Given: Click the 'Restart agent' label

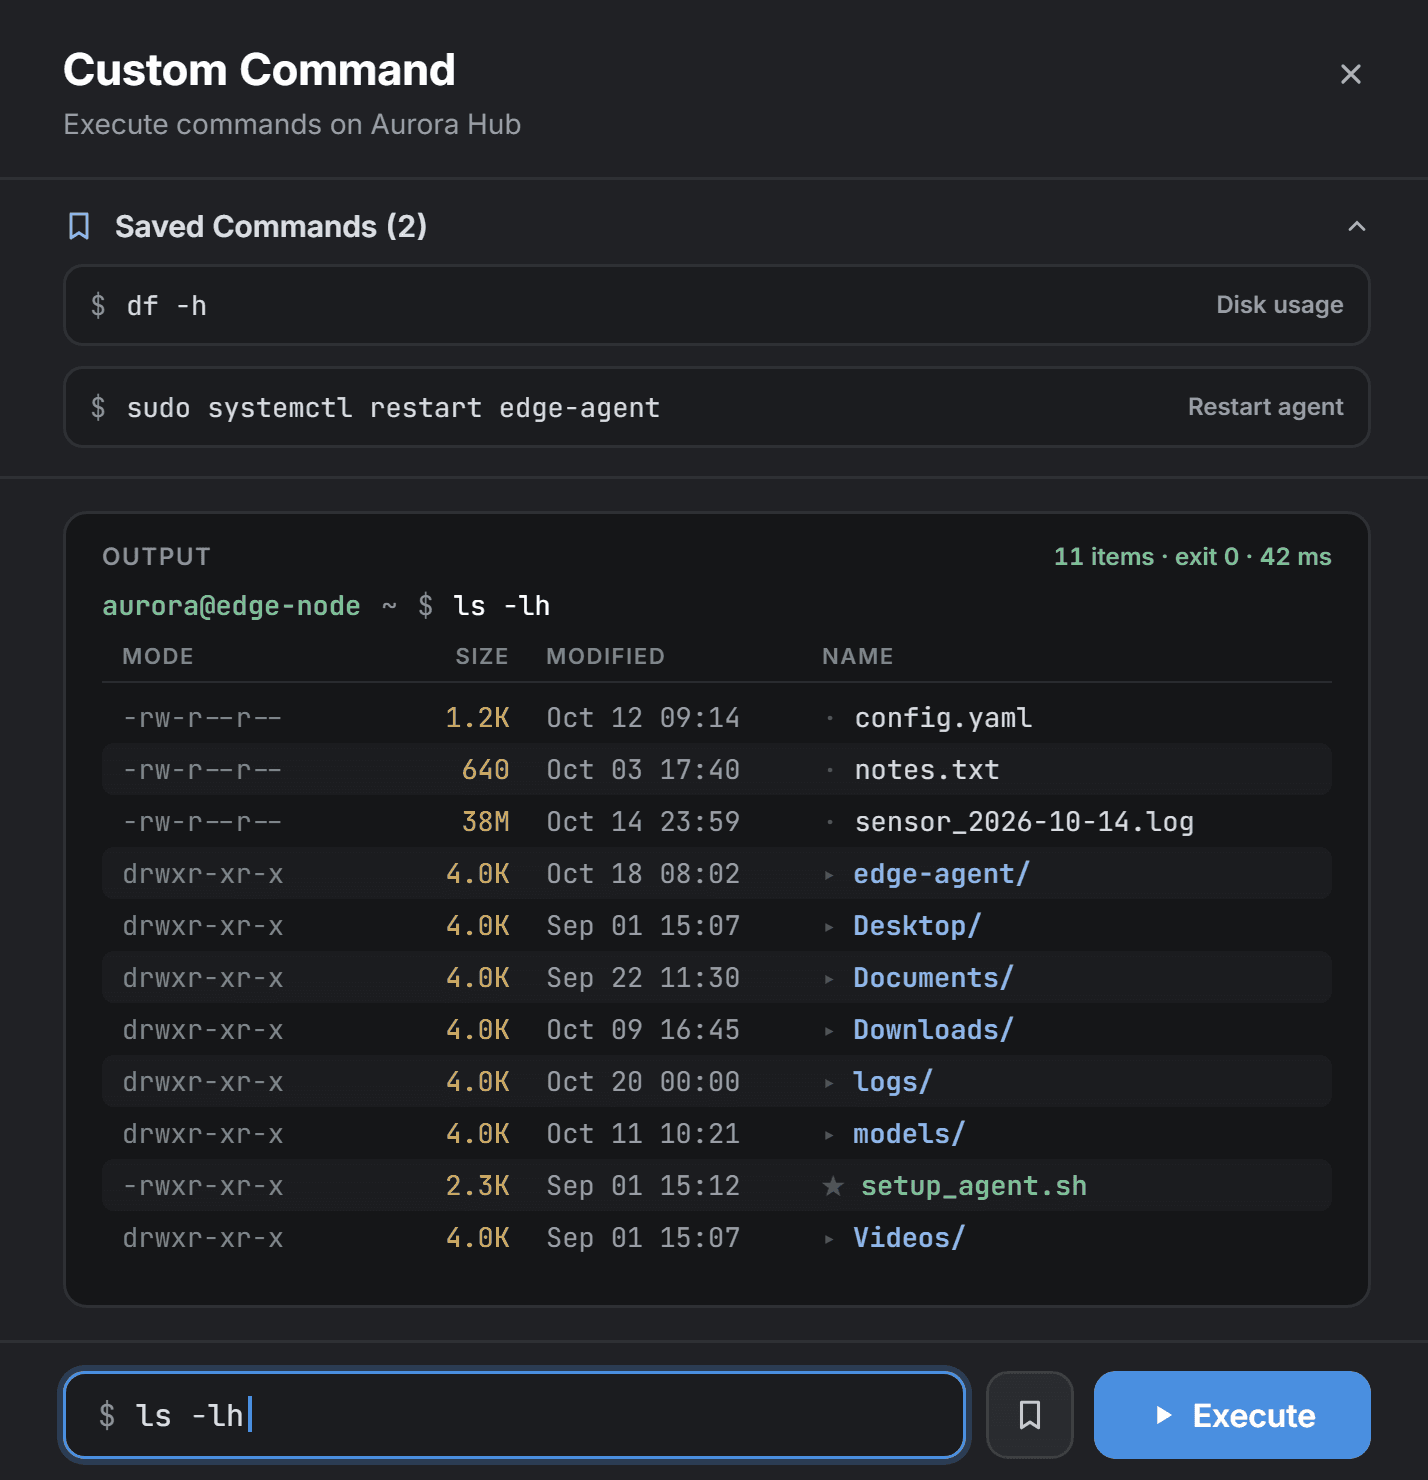Looking at the screenshot, I should (1265, 407).
